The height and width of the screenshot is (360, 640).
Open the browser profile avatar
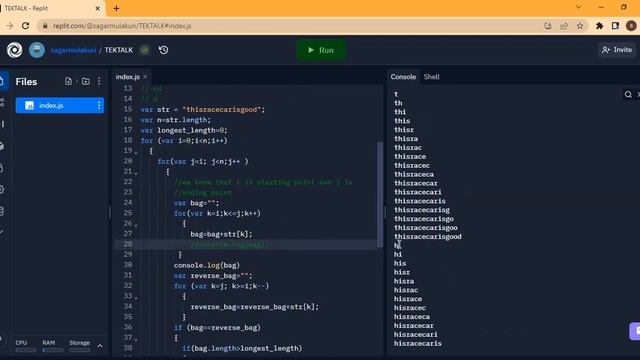pos(631,26)
